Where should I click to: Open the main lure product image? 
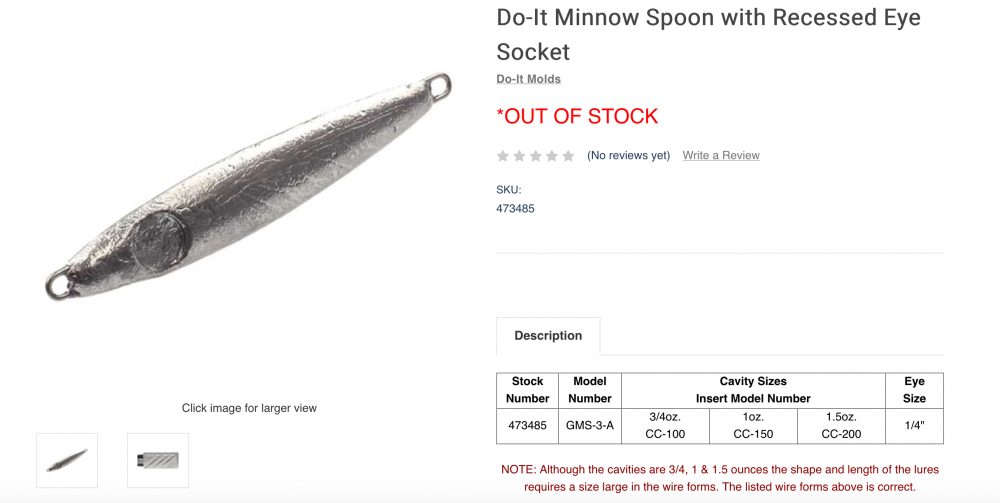[249, 186]
